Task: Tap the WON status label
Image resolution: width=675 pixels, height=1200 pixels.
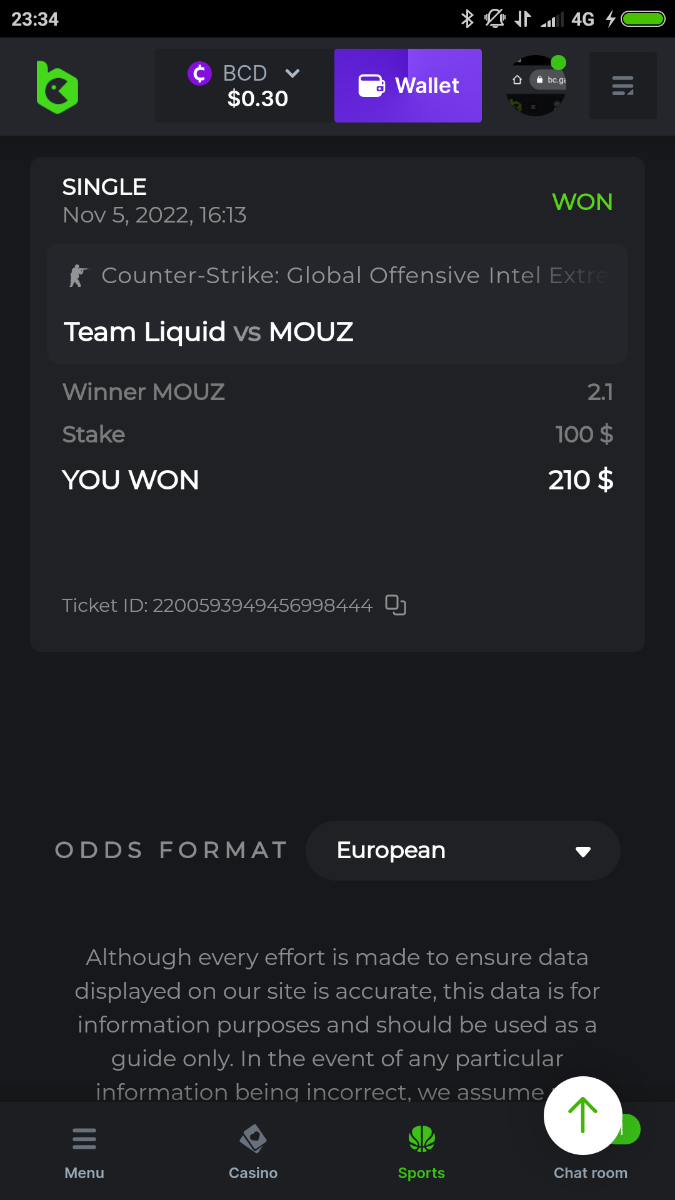Action: click(582, 202)
